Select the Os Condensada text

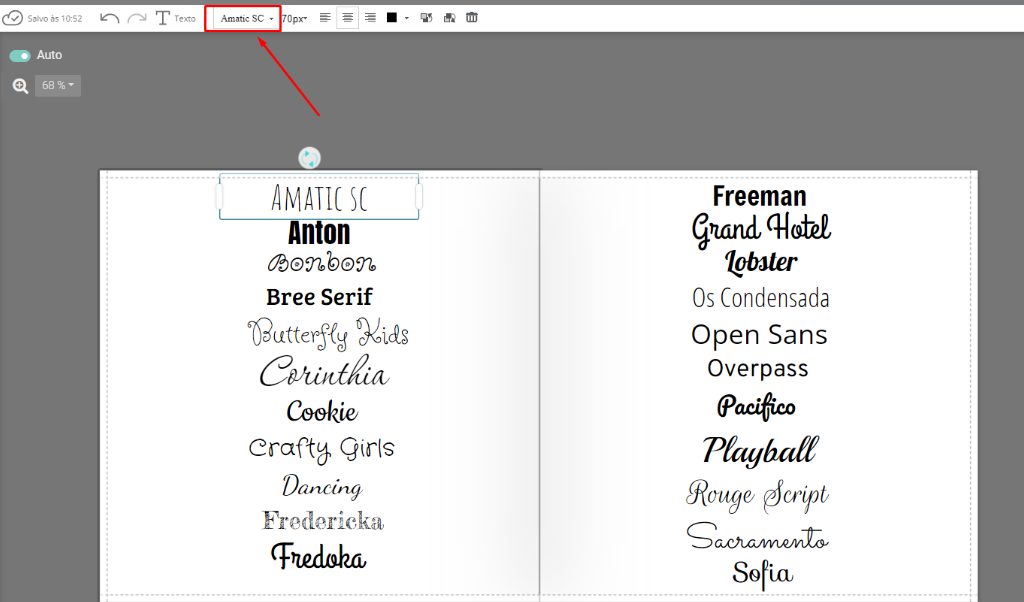[x=761, y=298]
